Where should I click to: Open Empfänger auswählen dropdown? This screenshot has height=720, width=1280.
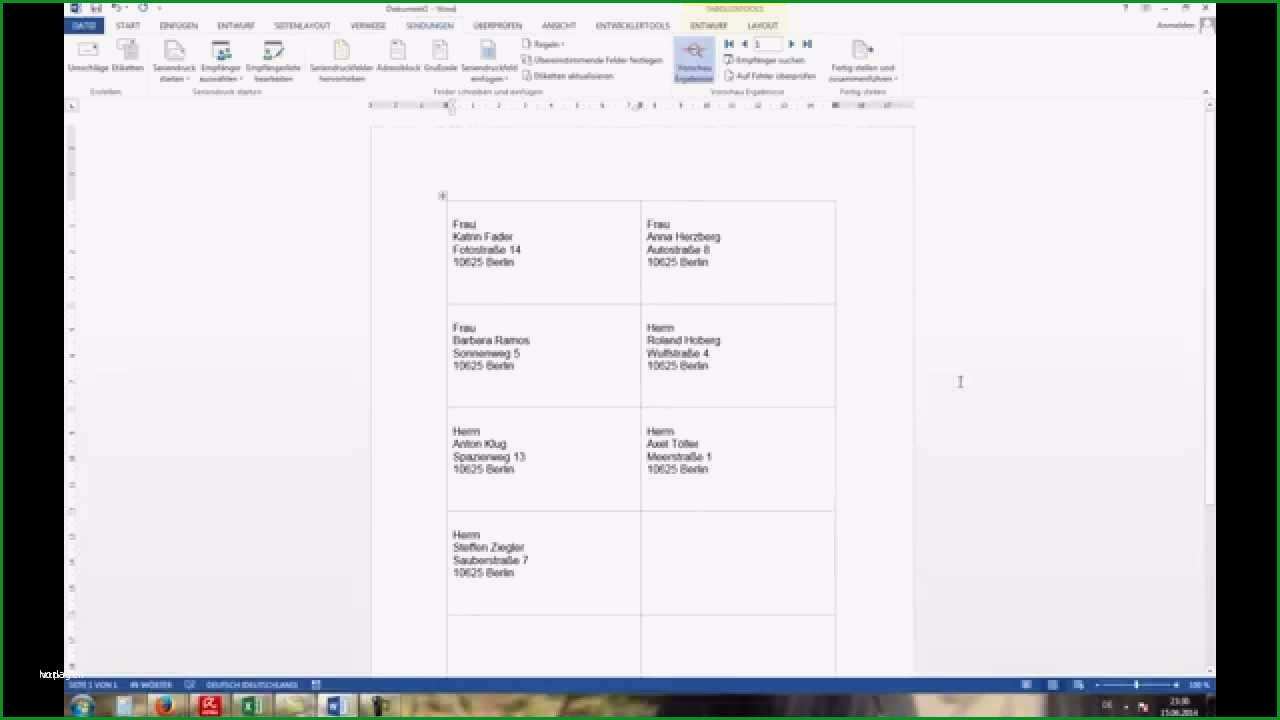click(x=221, y=61)
